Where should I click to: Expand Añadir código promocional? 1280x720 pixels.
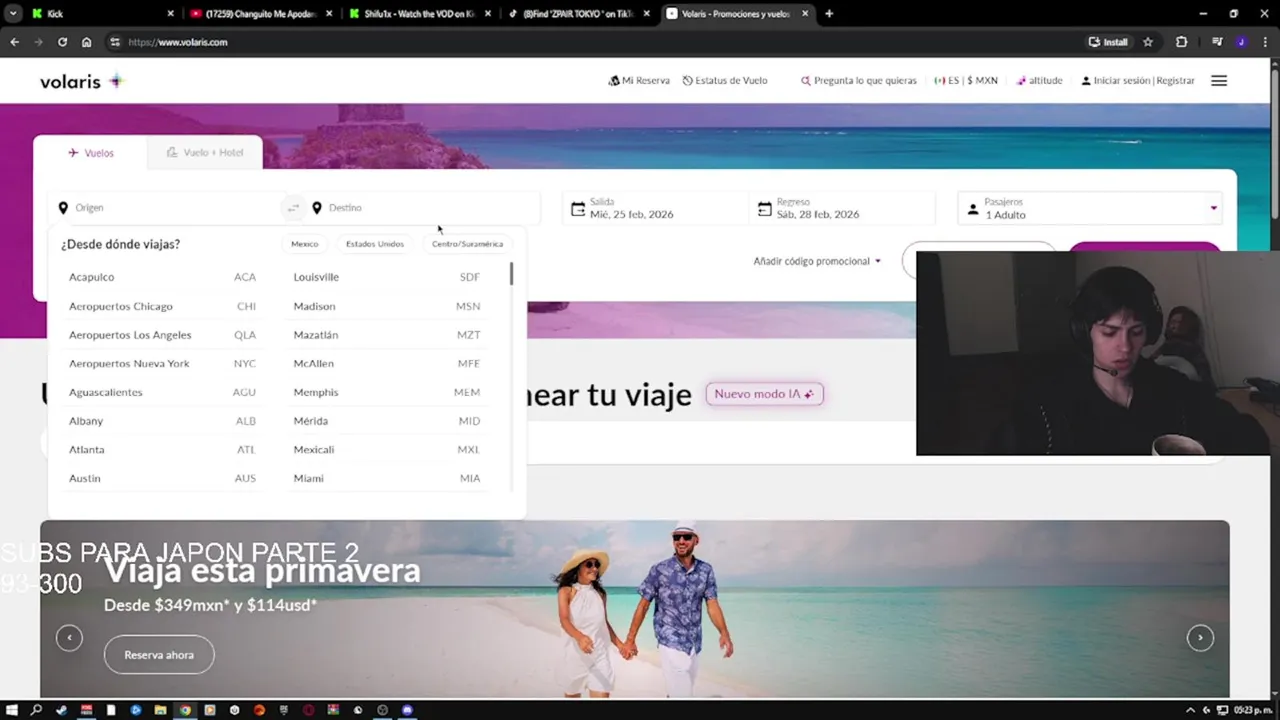(817, 261)
